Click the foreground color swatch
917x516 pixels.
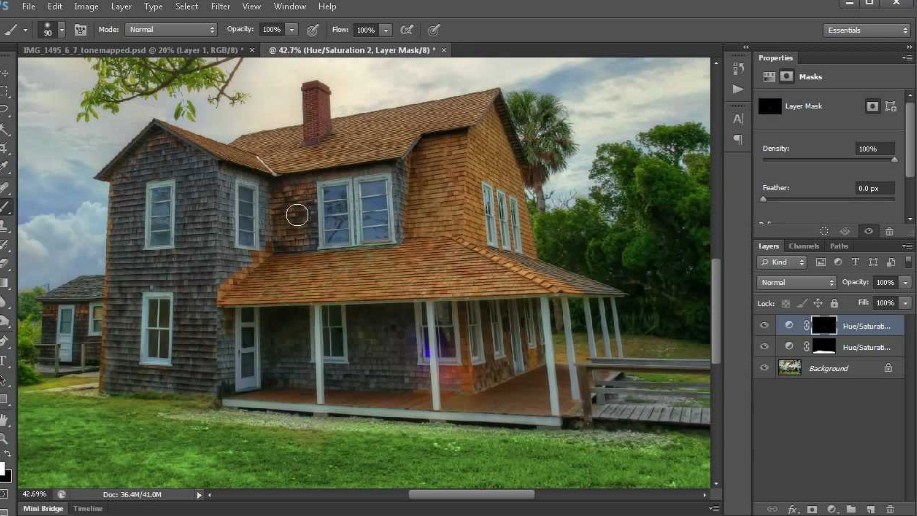click(x=2, y=468)
